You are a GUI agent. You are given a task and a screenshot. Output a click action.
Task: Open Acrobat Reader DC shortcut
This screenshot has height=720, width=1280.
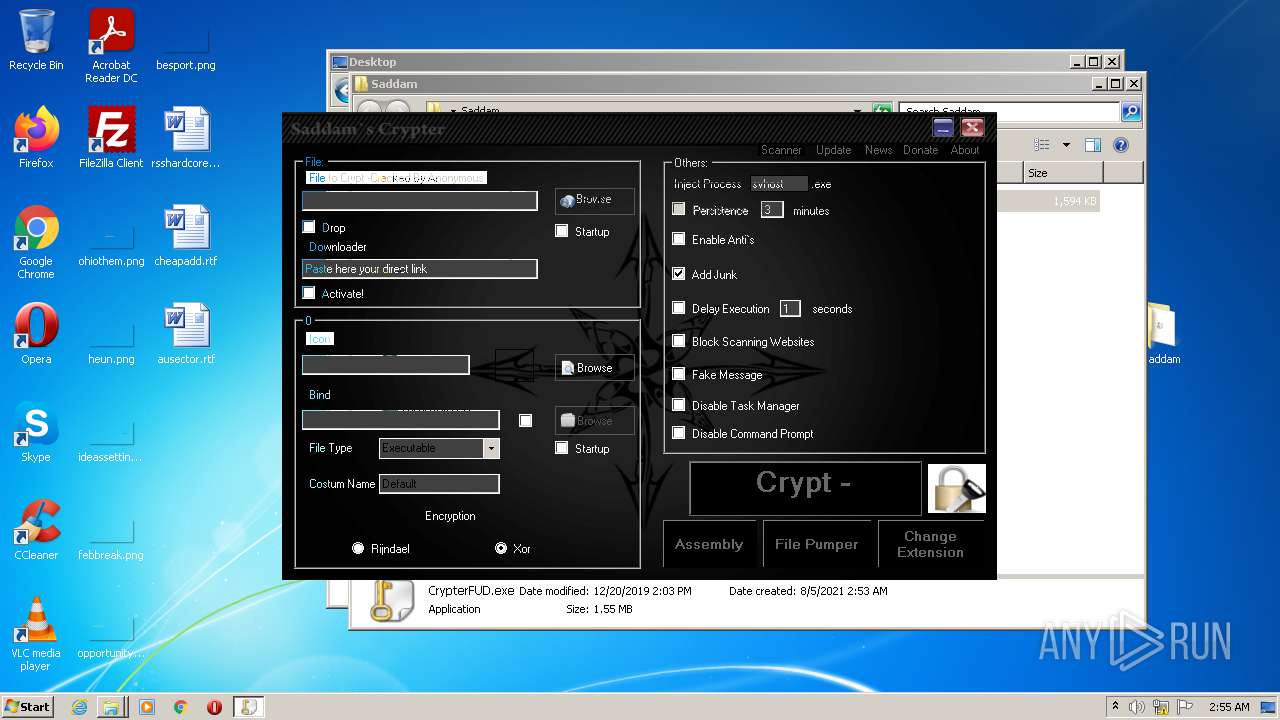tap(111, 46)
